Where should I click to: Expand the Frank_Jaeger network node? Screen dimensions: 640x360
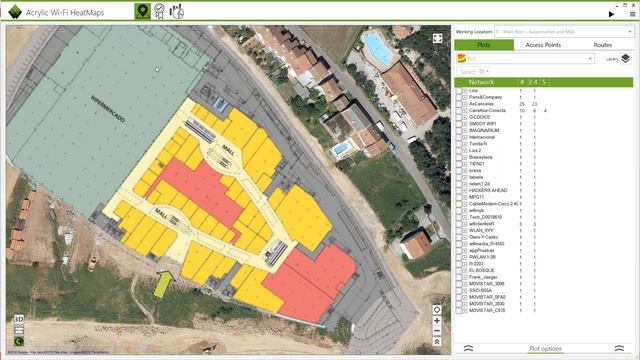click(x=465, y=277)
